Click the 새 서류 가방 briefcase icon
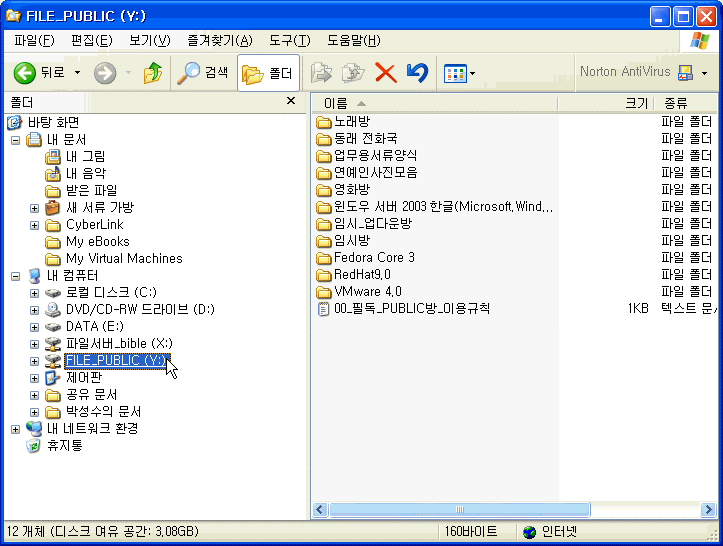Screen dimensions: 723x546 point(53,208)
